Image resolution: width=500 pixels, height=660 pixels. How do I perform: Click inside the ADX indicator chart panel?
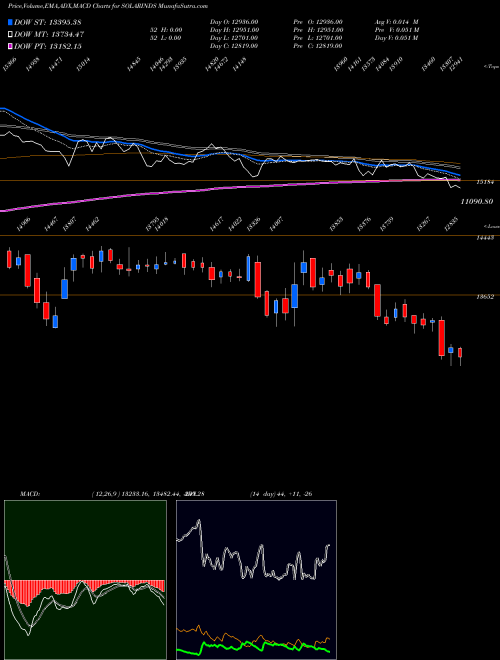pos(256,580)
